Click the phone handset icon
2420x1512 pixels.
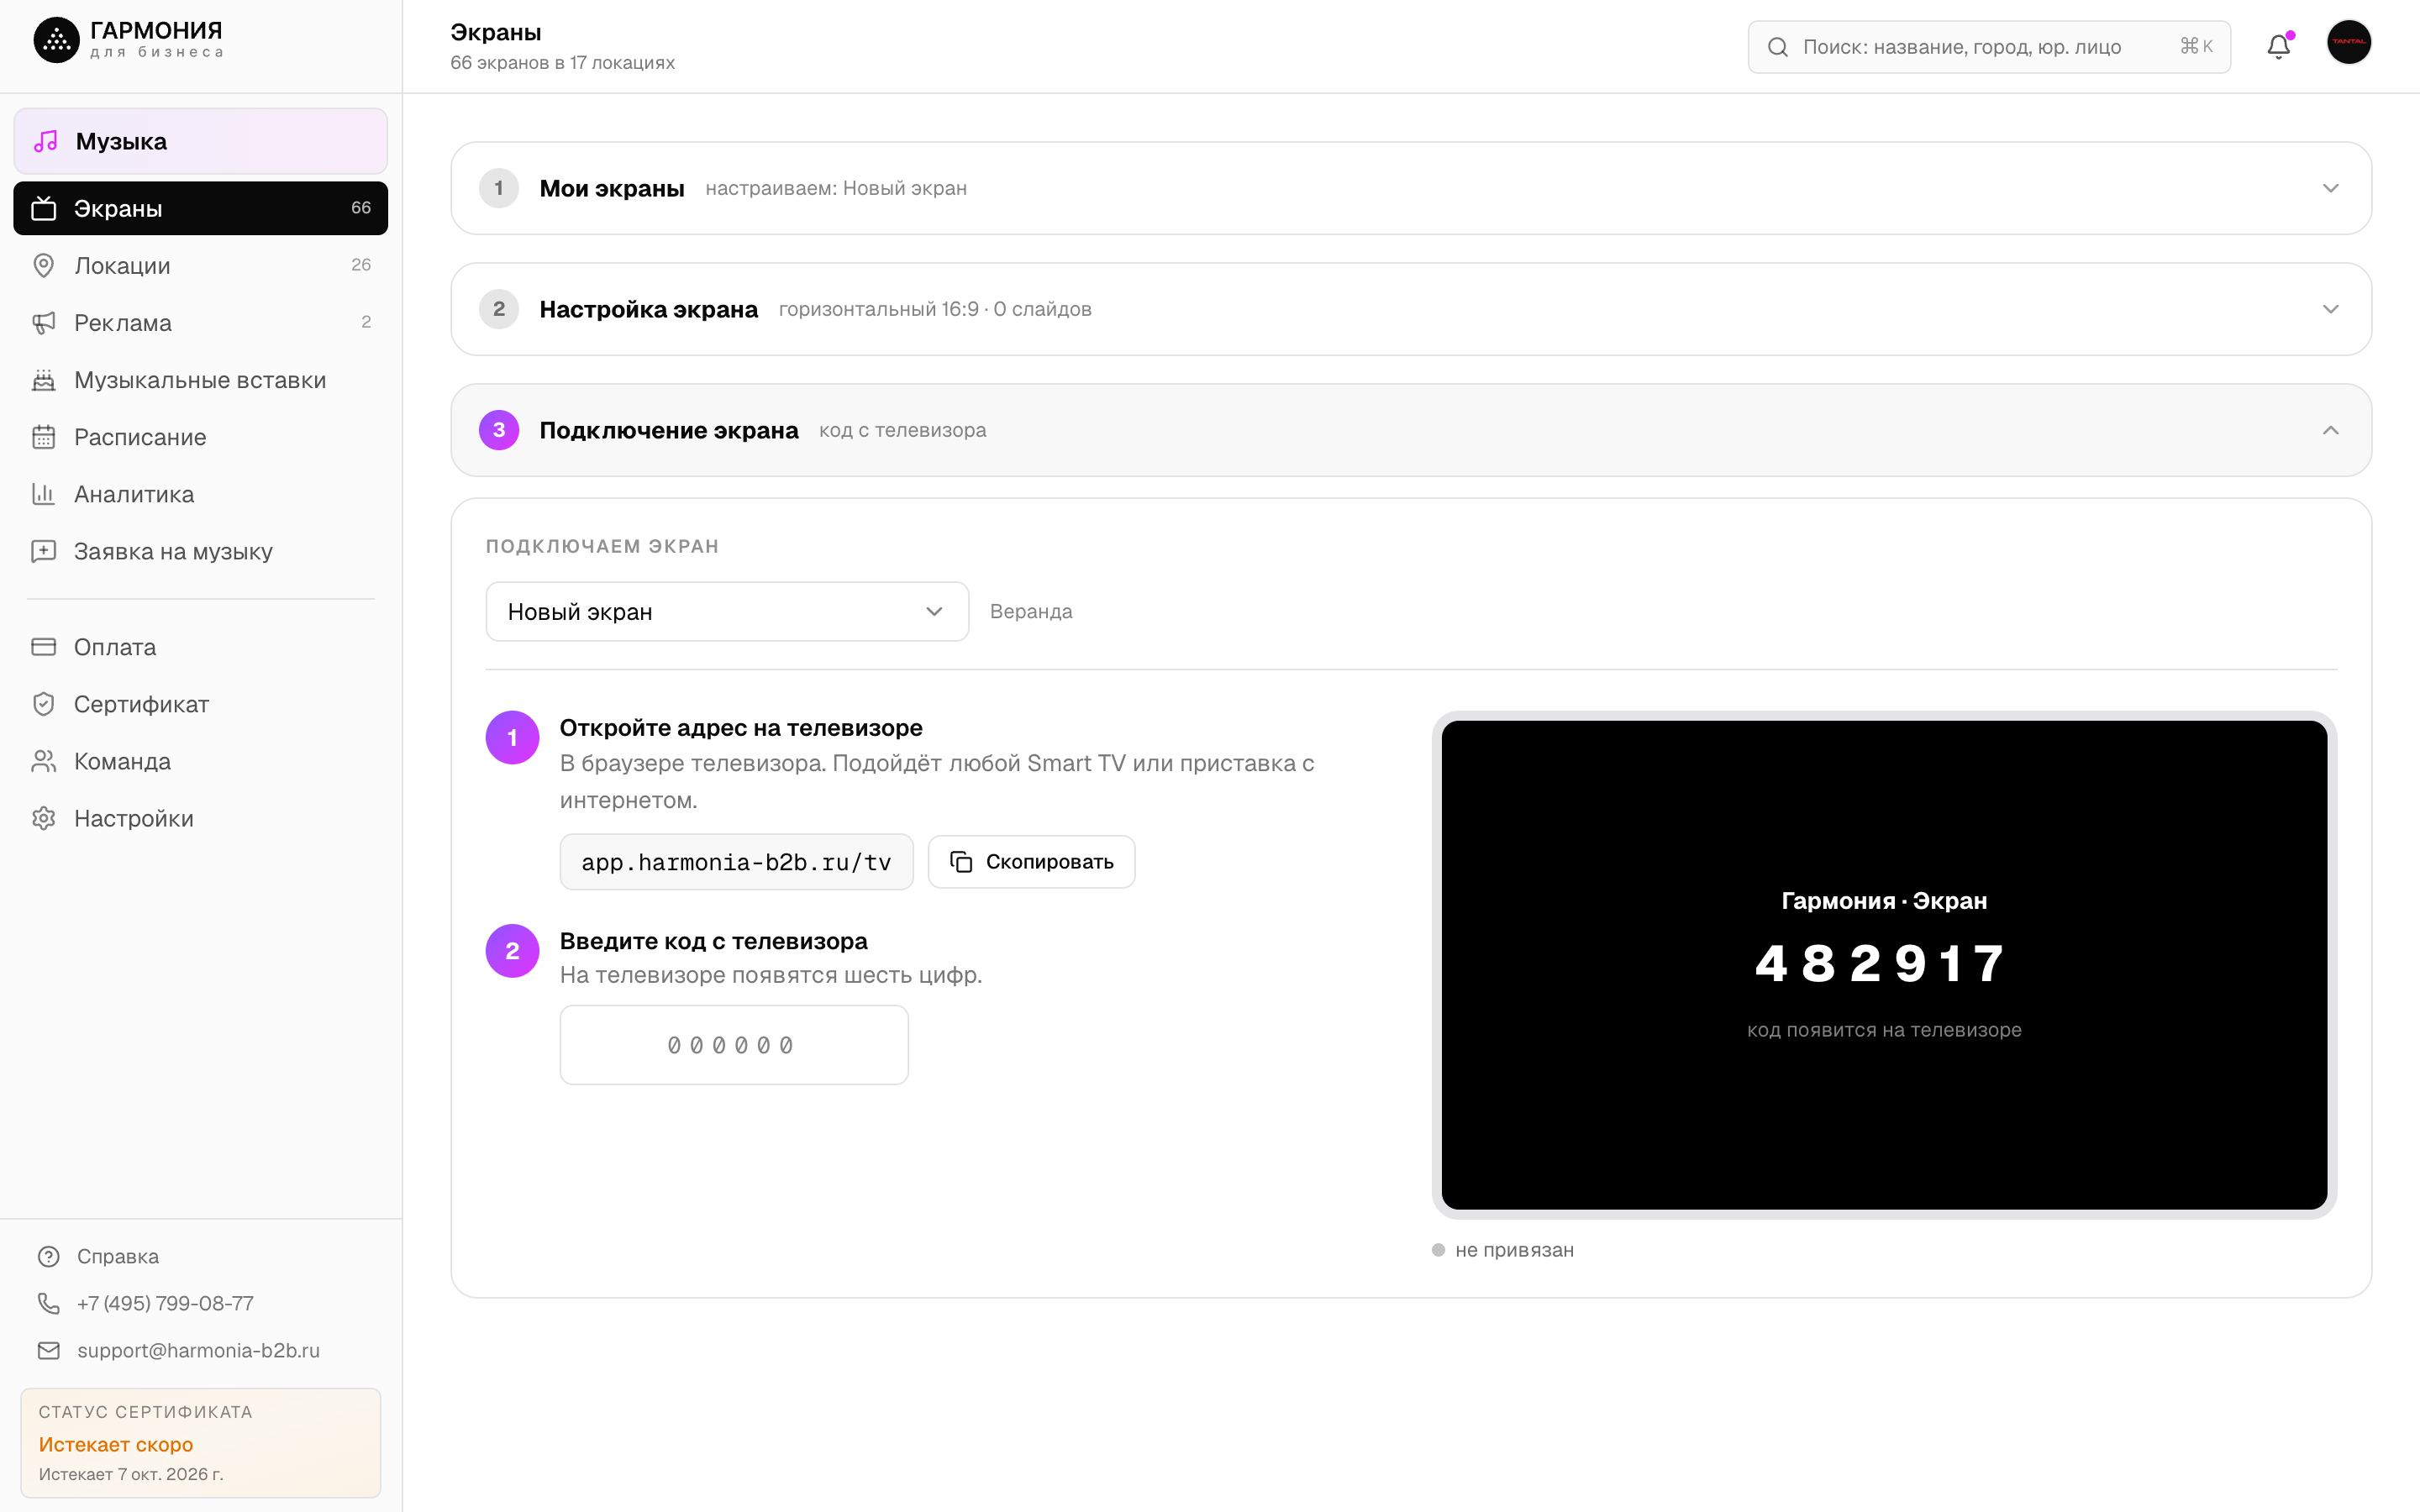tap(49, 1302)
